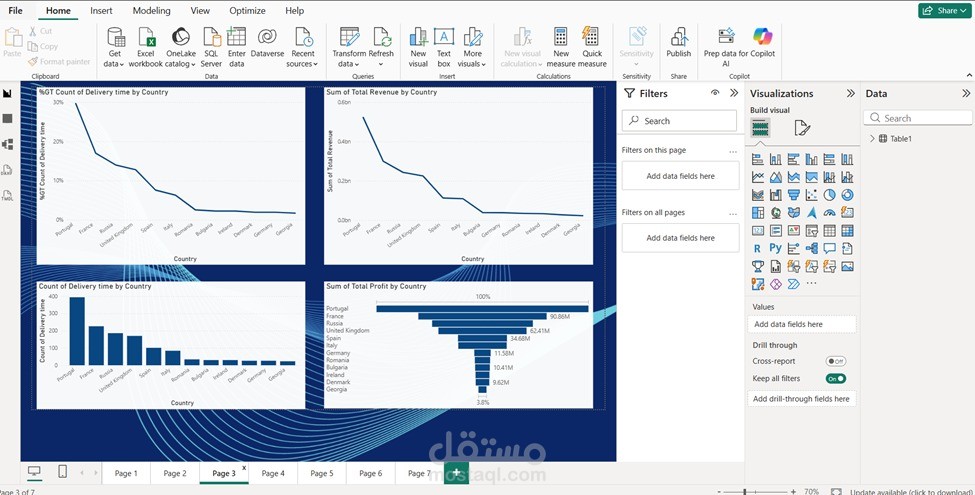
Task: Collapse the Visualizations pane
Action: pyautogui.click(x=851, y=93)
